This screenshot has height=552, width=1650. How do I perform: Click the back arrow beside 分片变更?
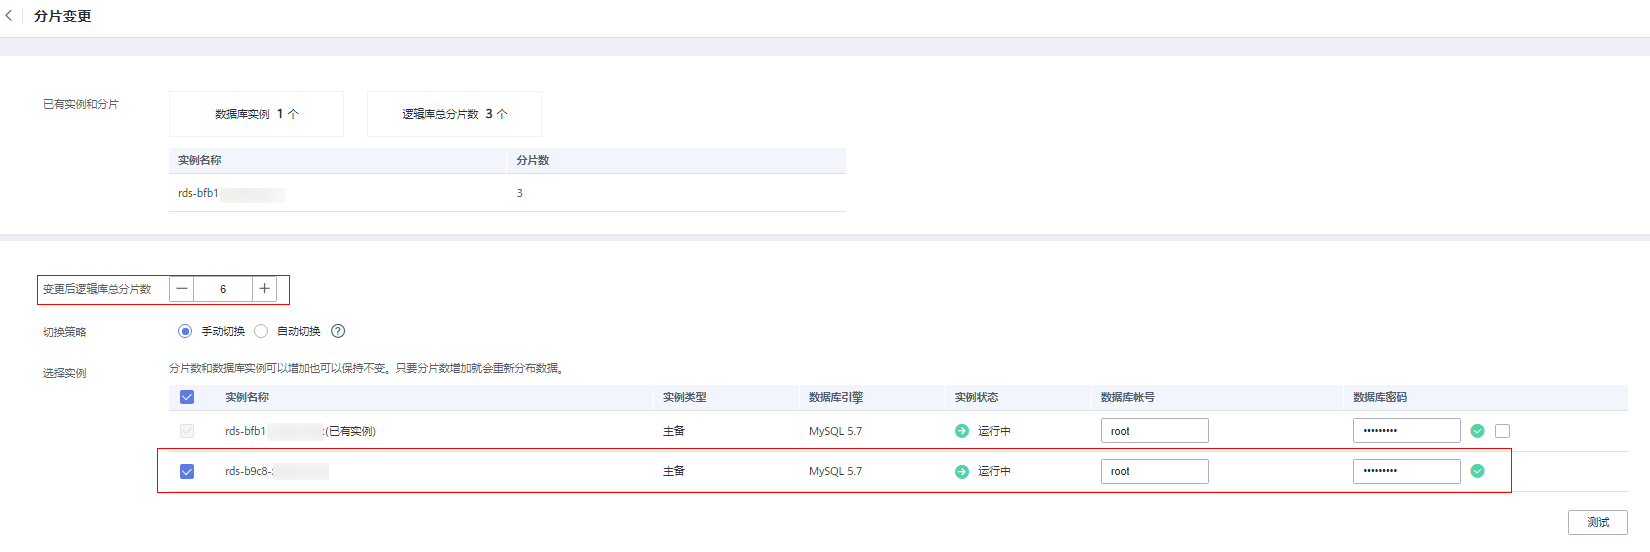(9, 16)
